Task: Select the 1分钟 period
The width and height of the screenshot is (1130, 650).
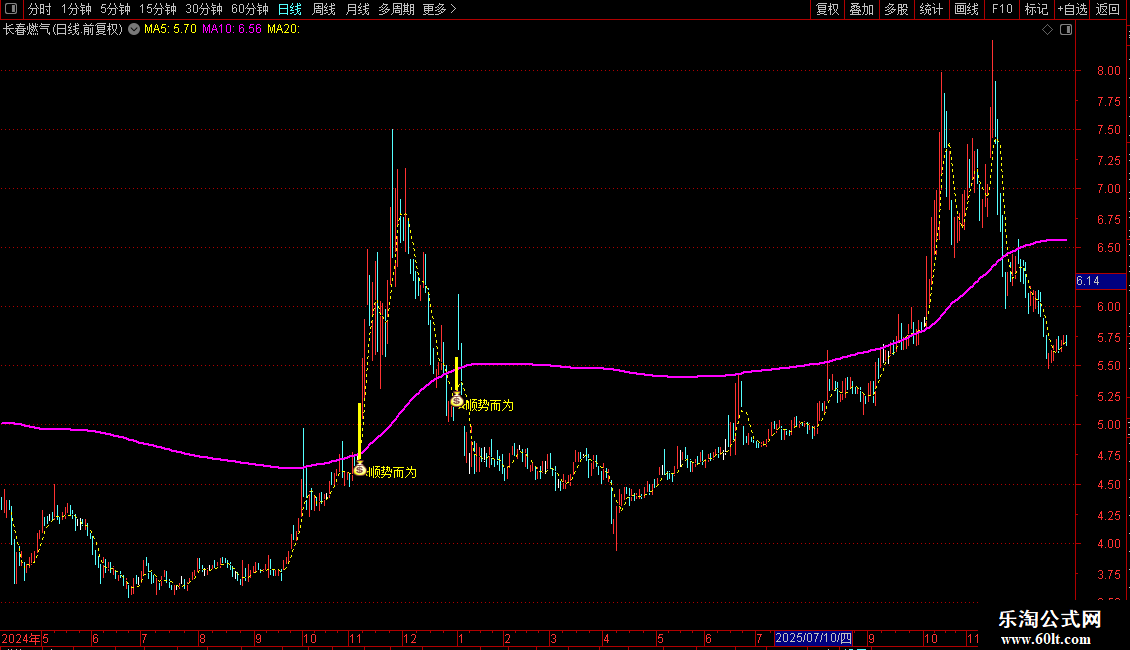Action: [x=76, y=9]
